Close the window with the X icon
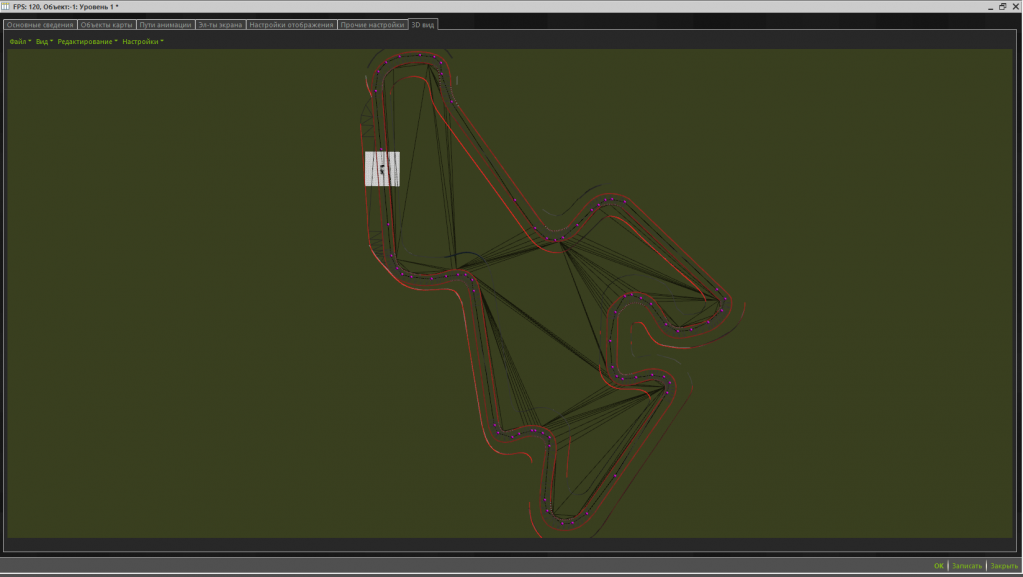This screenshot has height=577, width=1023. pyautogui.click(x=1015, y=6)
